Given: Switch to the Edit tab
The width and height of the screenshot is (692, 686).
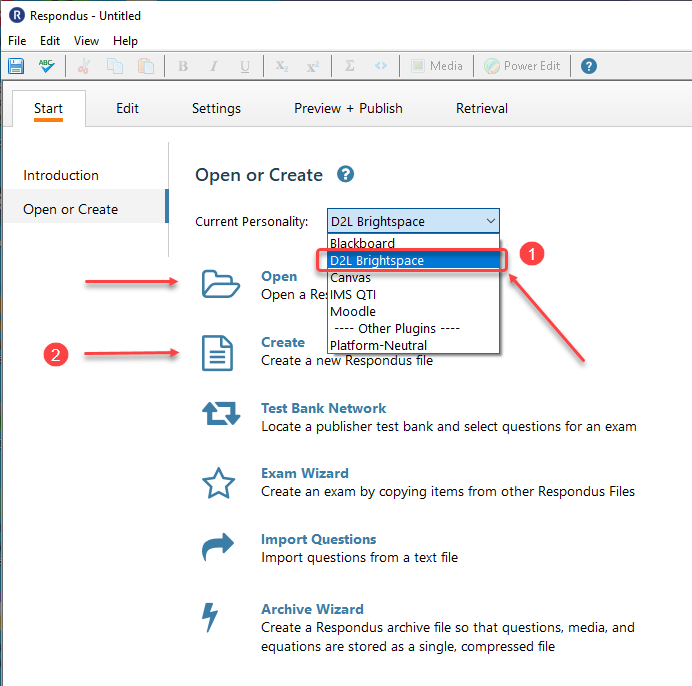Looking at the screenshot, I should 127,108.
